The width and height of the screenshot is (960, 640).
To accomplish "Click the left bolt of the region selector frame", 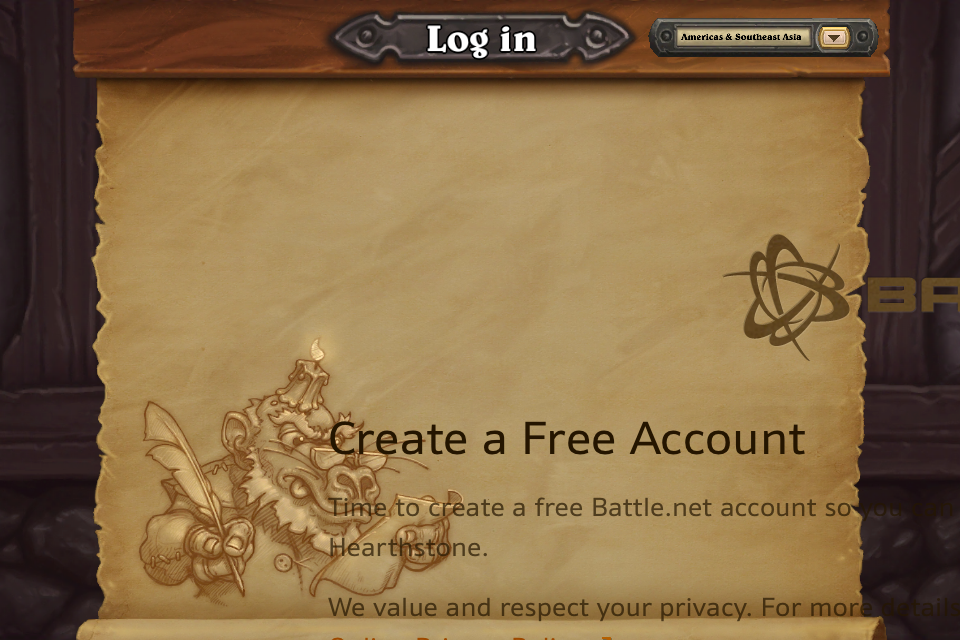I will [665, 36].
